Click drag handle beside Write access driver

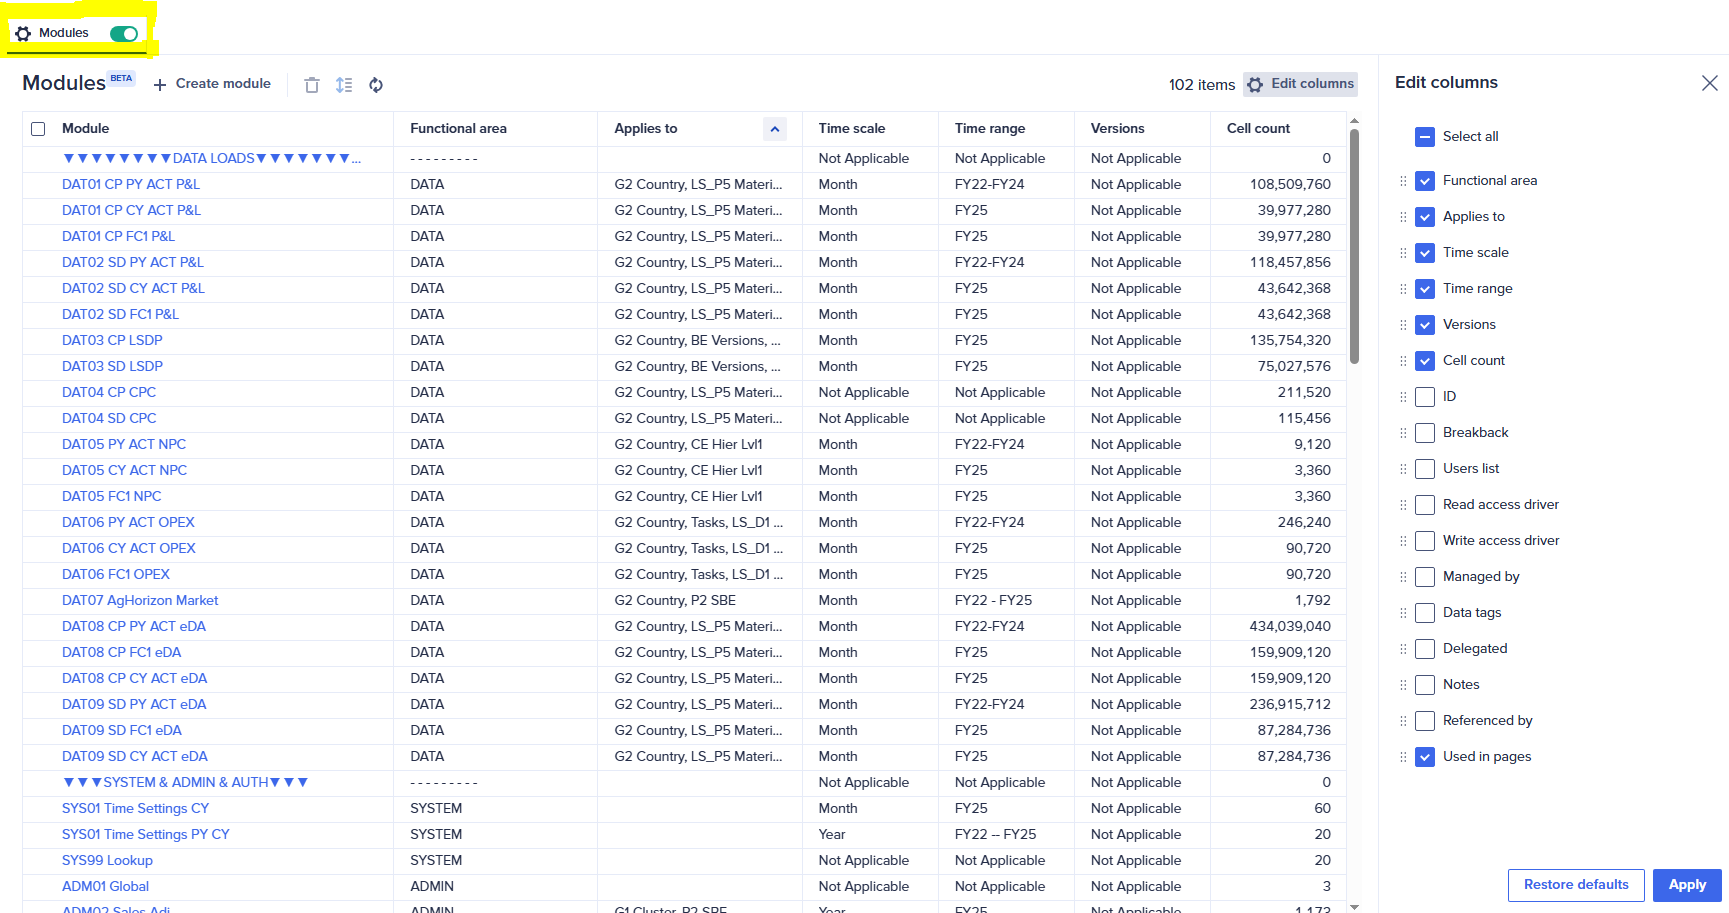point(1403,541)
